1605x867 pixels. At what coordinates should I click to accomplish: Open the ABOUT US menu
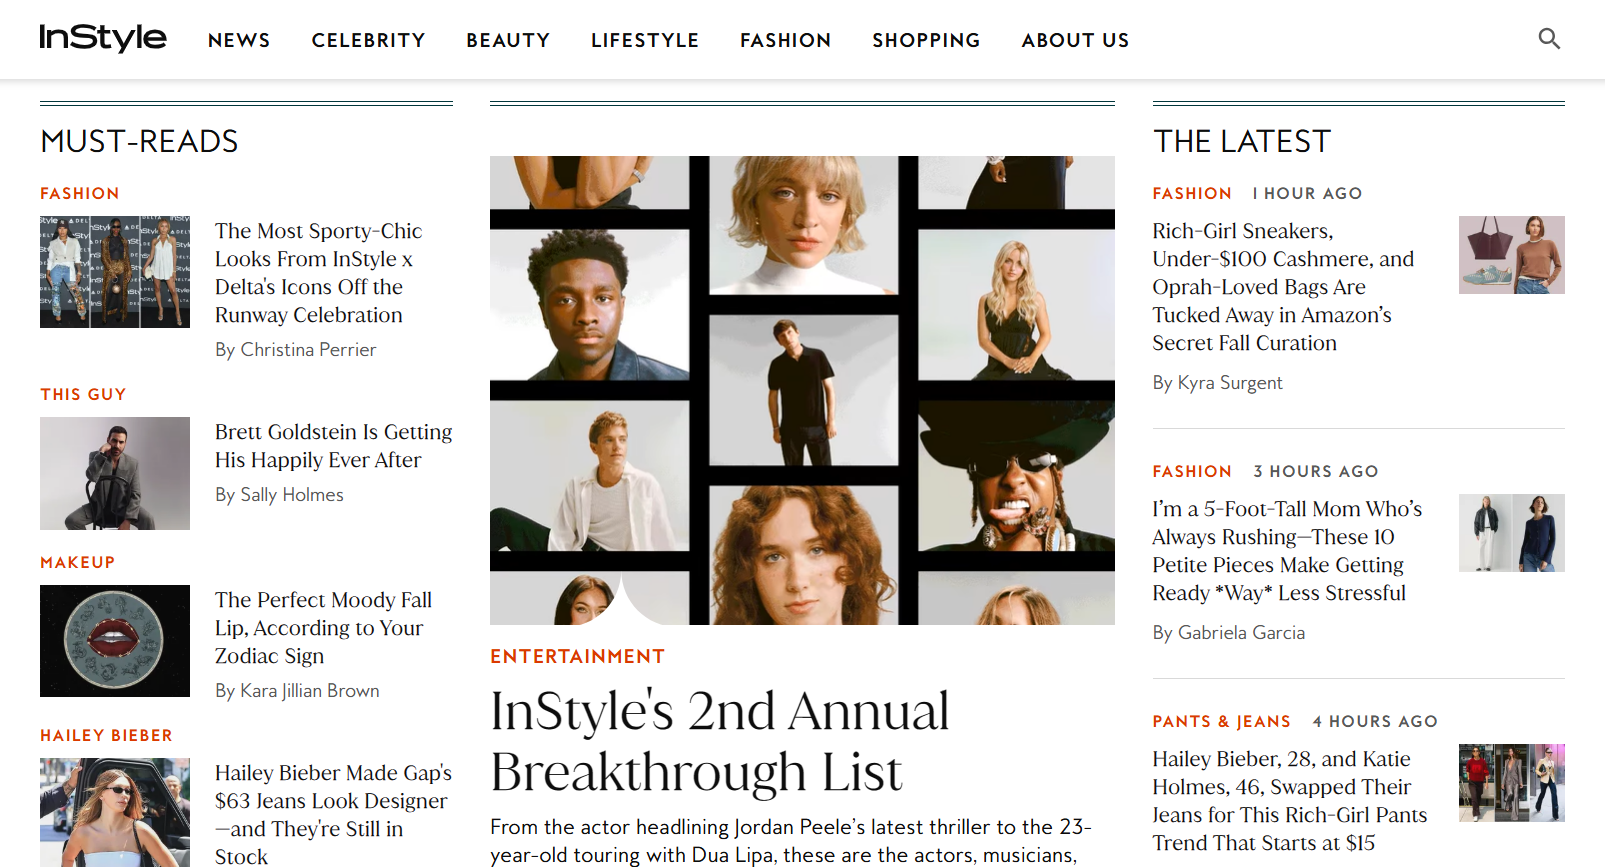[1075, 40]
